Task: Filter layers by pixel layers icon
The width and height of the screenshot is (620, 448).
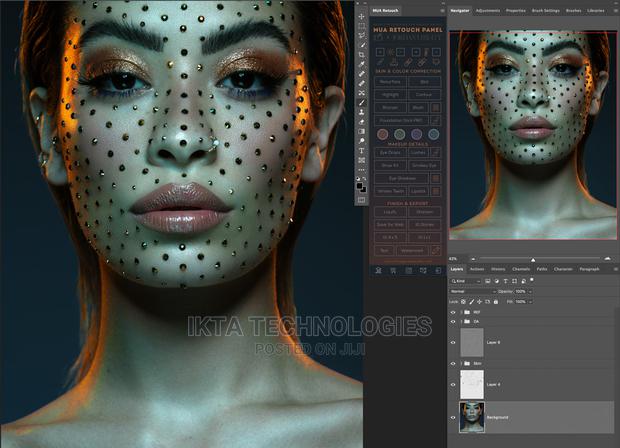Action: pyautogui.click(x=488, y=281)
